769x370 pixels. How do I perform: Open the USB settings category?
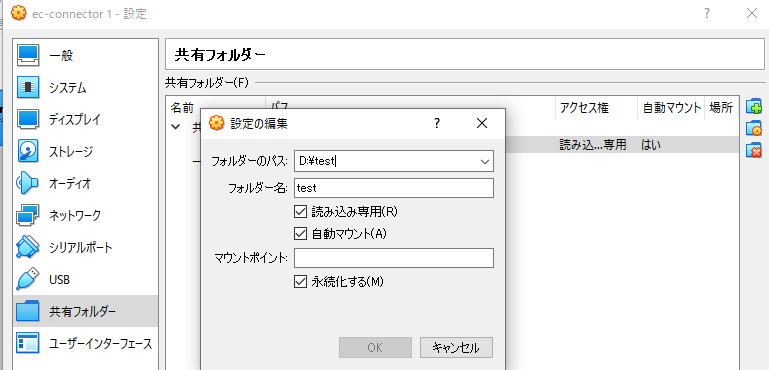pyautogui.click(x=85, y=279)
